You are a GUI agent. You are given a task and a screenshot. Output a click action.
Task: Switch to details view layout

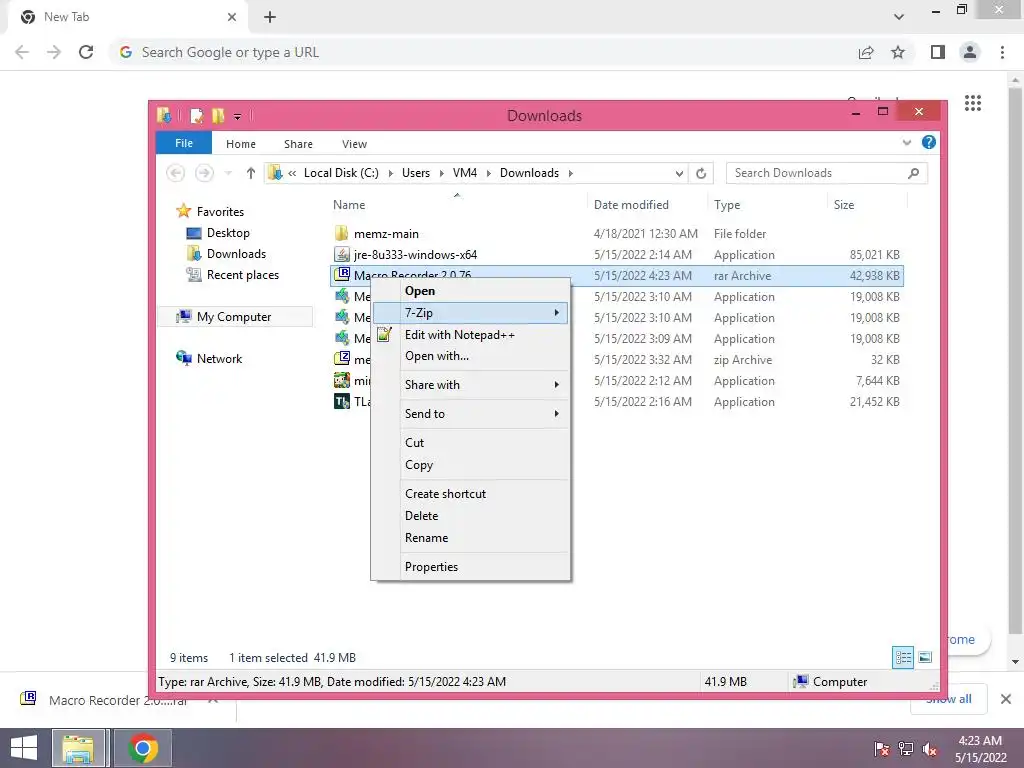903,657
